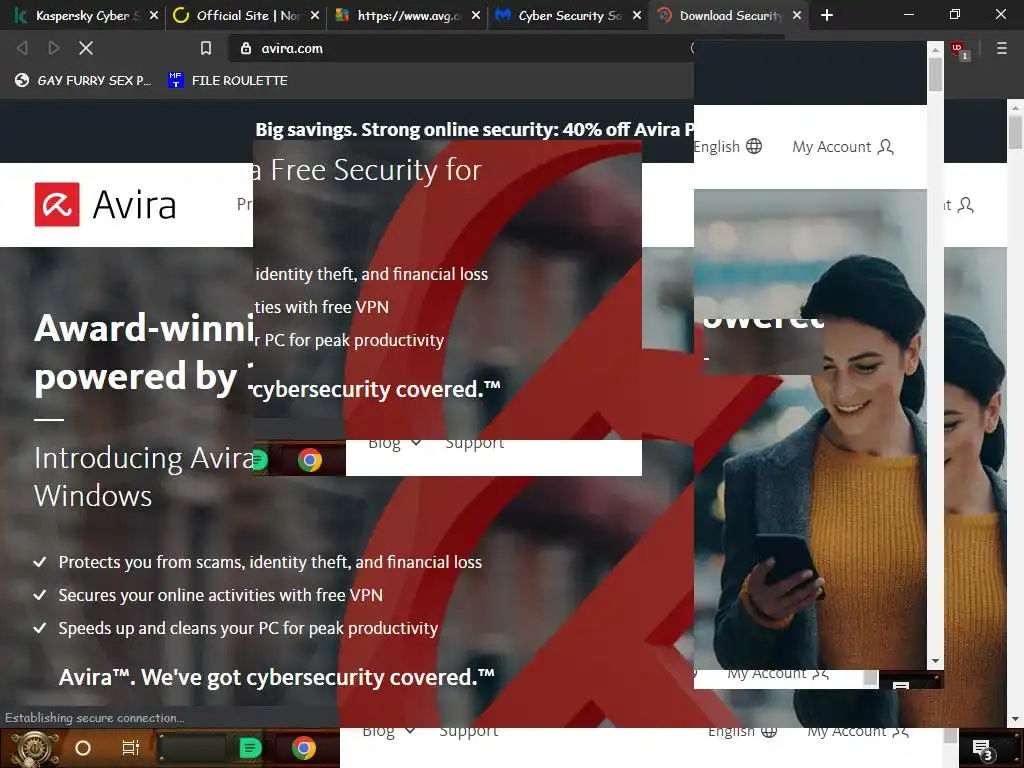Open the uBlock Origin extension icon
This screenshot has width=1024, height=768.
click(x=959, y=50)
